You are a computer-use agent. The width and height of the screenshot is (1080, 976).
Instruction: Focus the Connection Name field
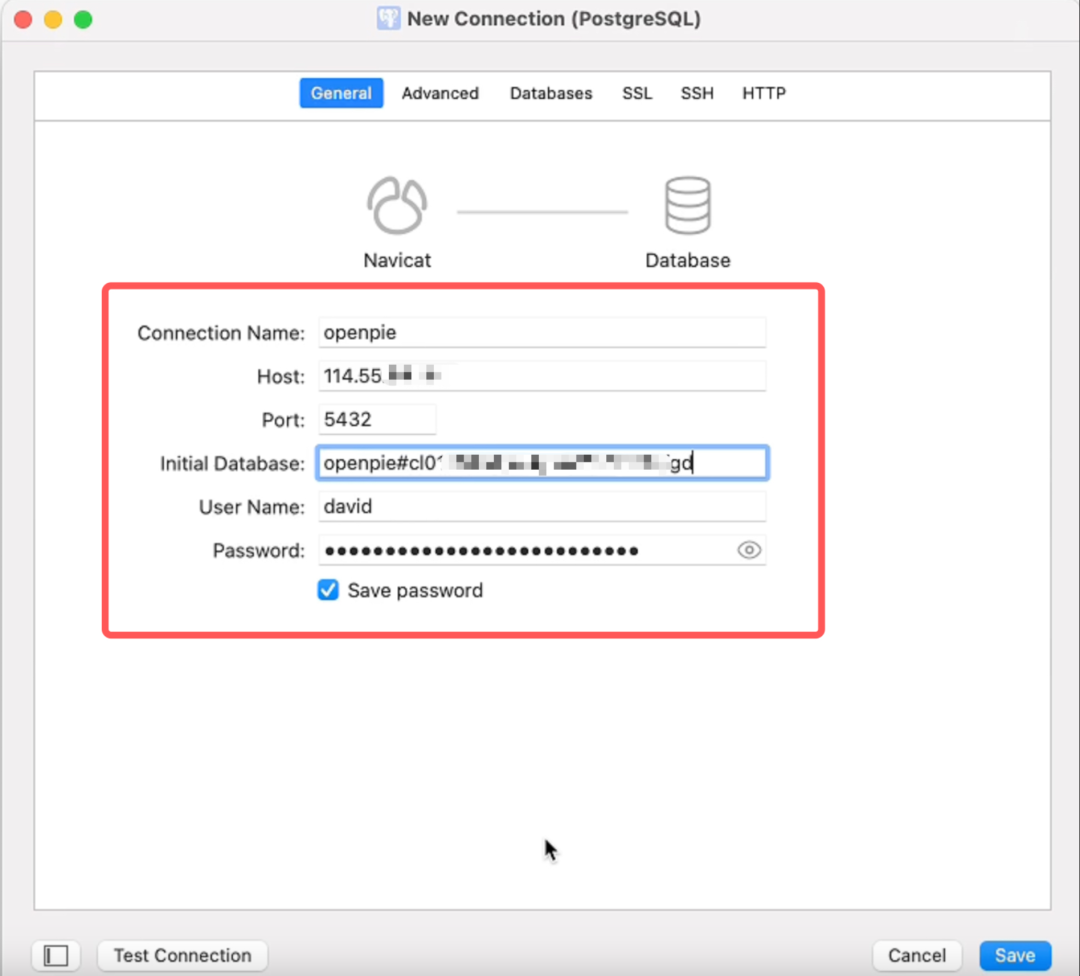point(542,333)
